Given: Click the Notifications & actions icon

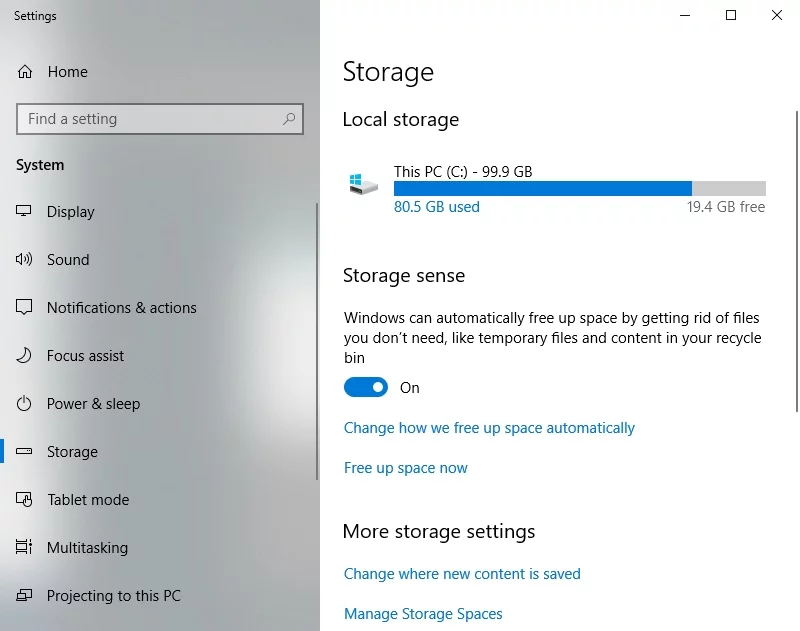Looking at the screenshot, I should 25,308.
